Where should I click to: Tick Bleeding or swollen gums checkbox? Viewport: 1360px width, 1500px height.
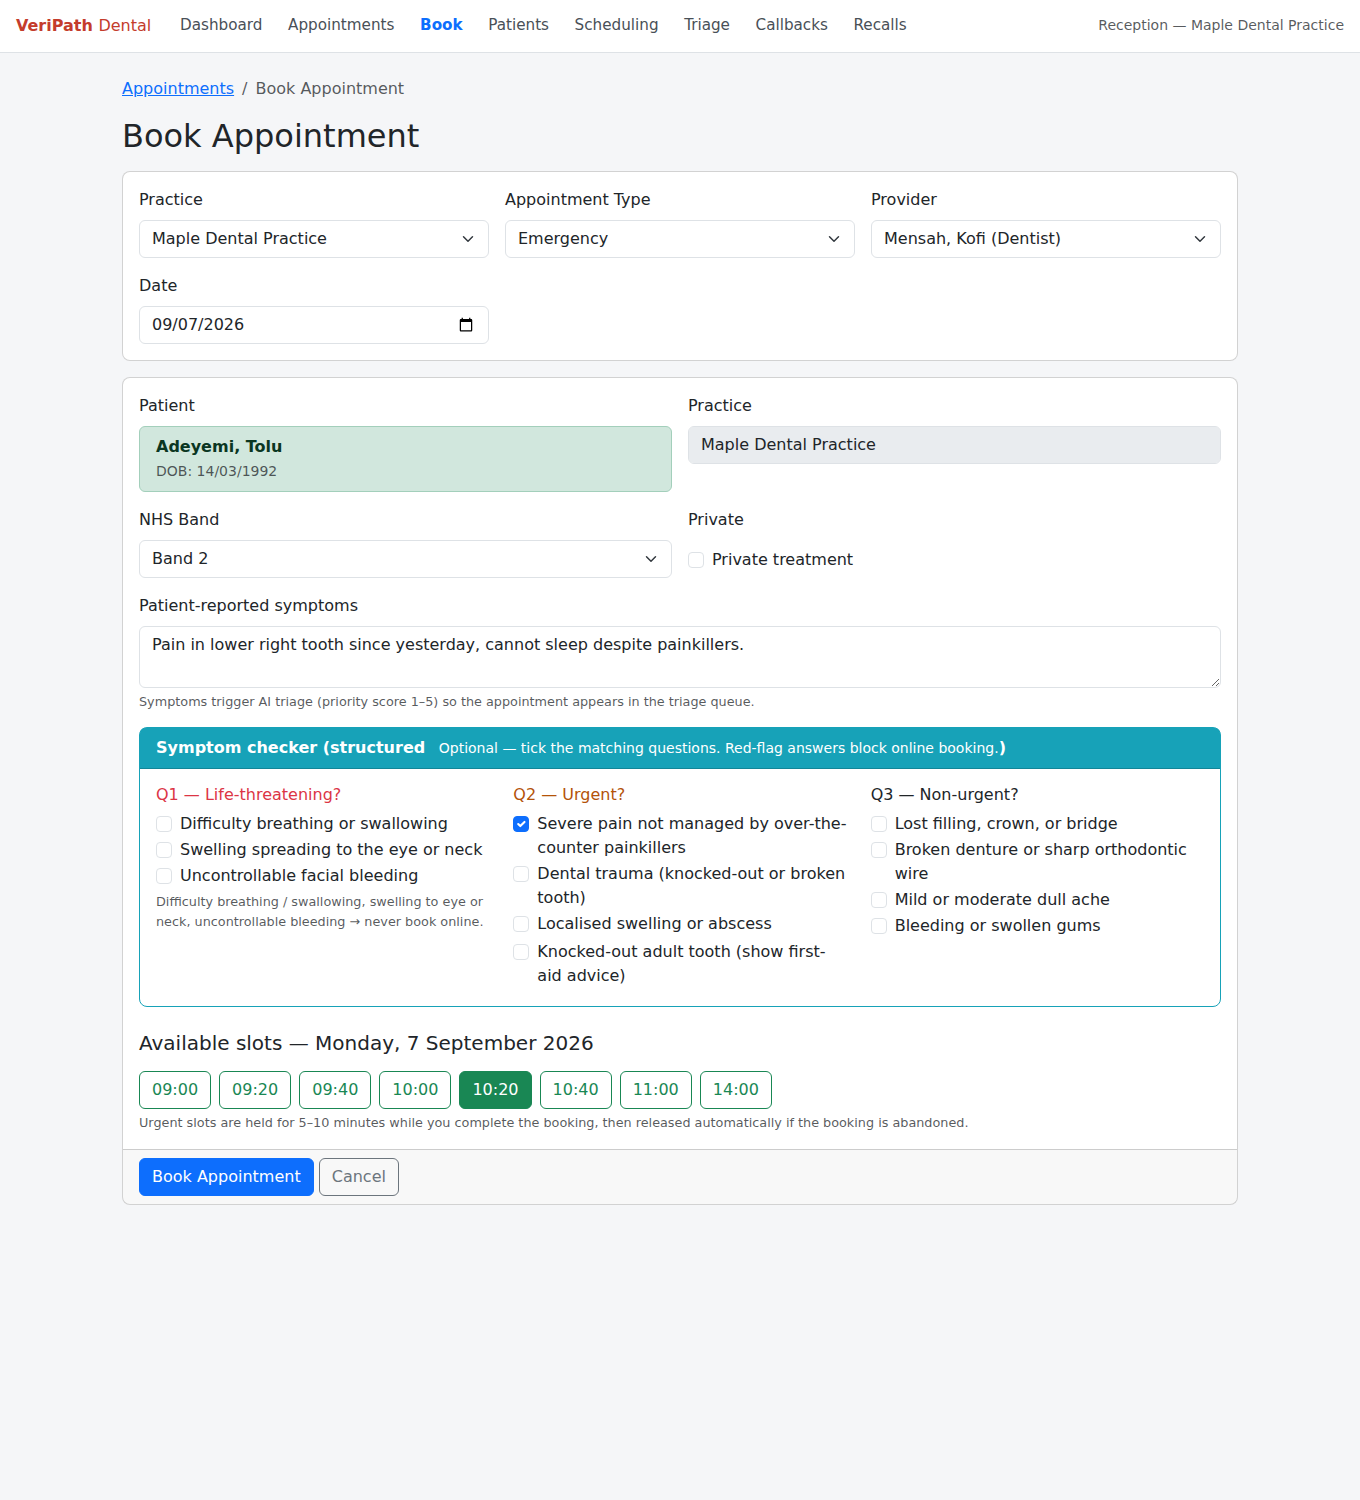[x=879, y=926]
